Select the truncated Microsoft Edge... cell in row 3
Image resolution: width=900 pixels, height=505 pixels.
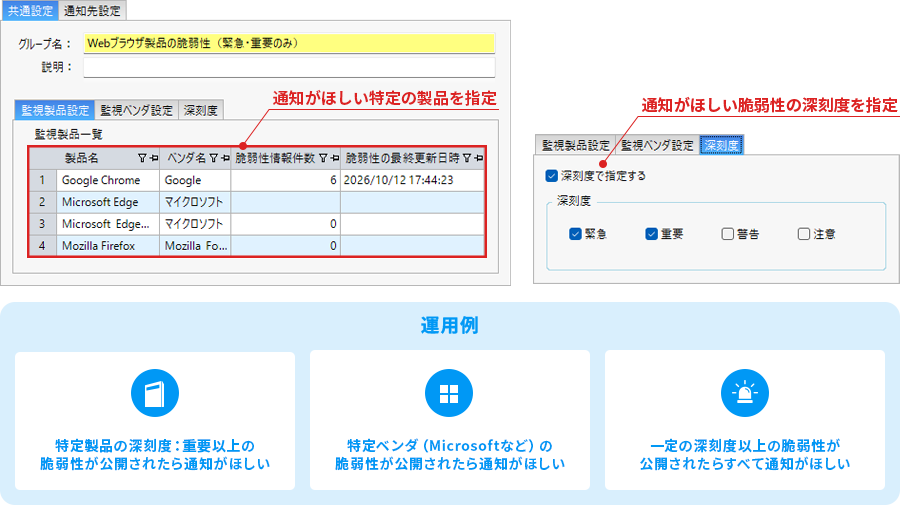coord(108,224)
